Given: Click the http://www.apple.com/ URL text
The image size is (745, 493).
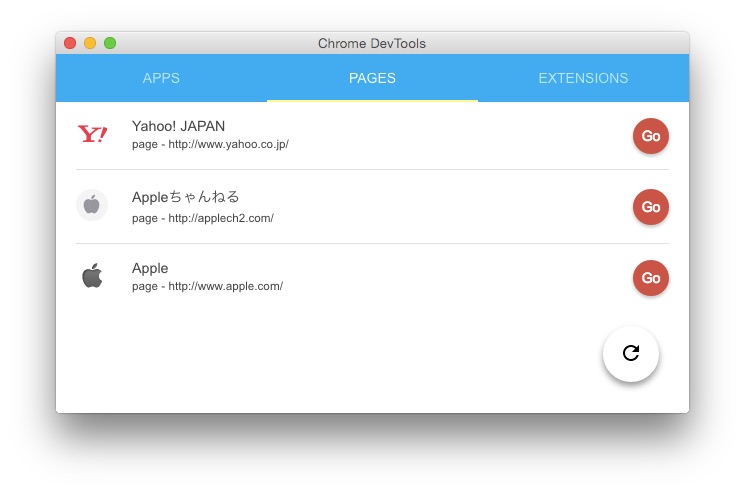Looking at the screenshot, I should 226,286.
